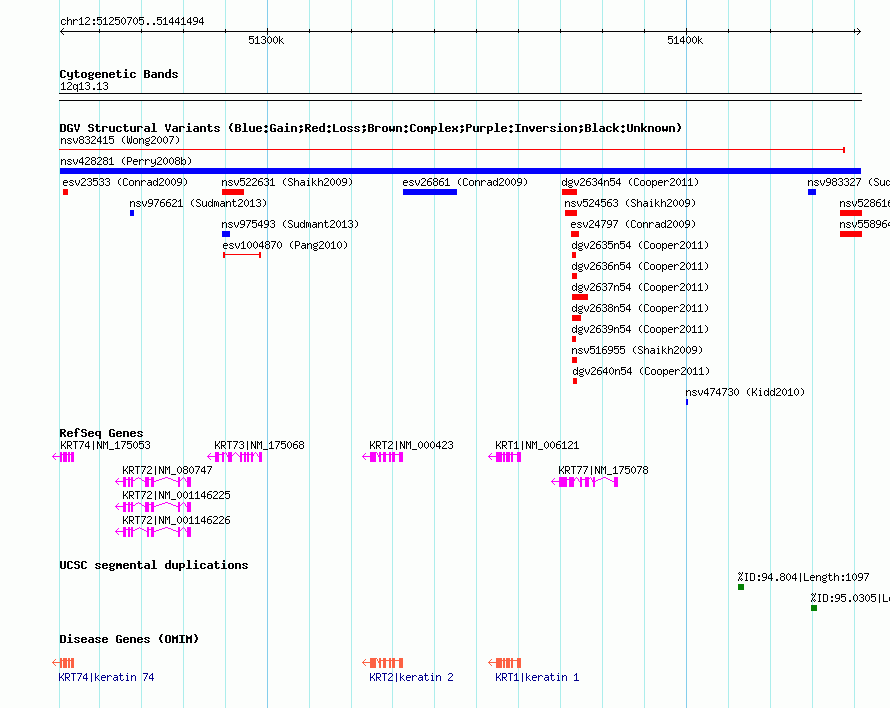Viewport: 890px width, 708px height.
Task: Open KRT2|NM_000423 RefSeq gene glyph
Action: point(383,457)
